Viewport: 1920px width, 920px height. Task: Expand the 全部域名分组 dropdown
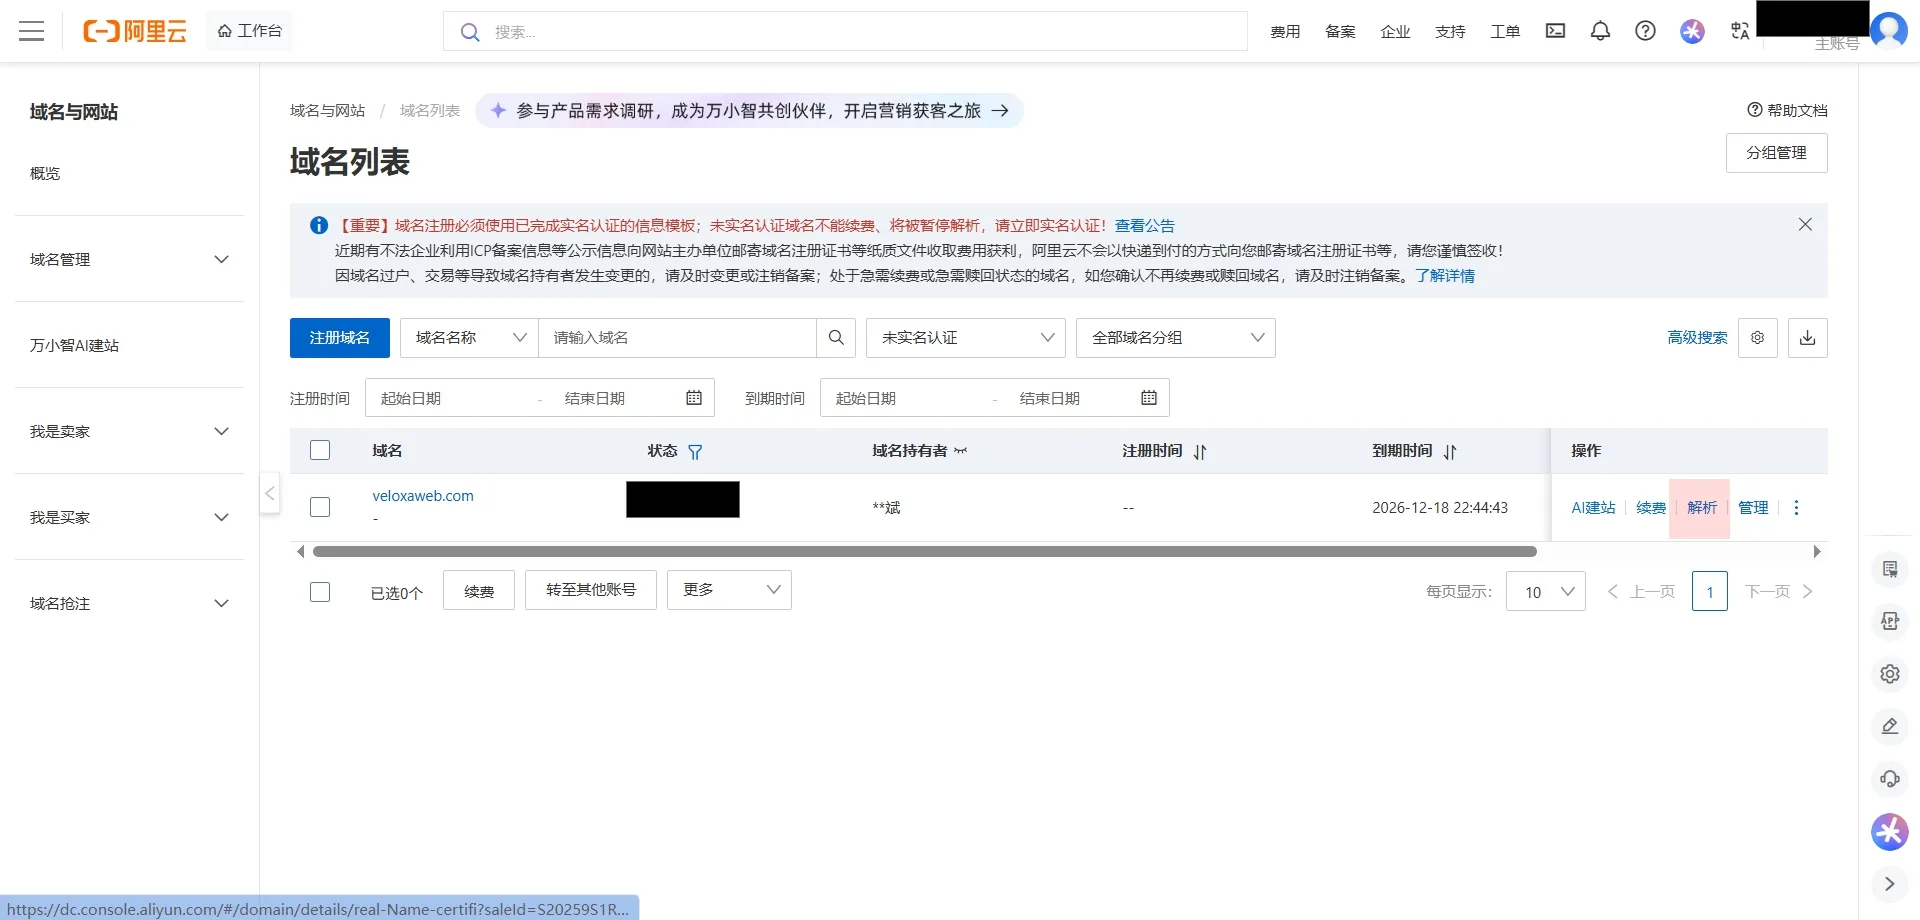[1175, 338]
